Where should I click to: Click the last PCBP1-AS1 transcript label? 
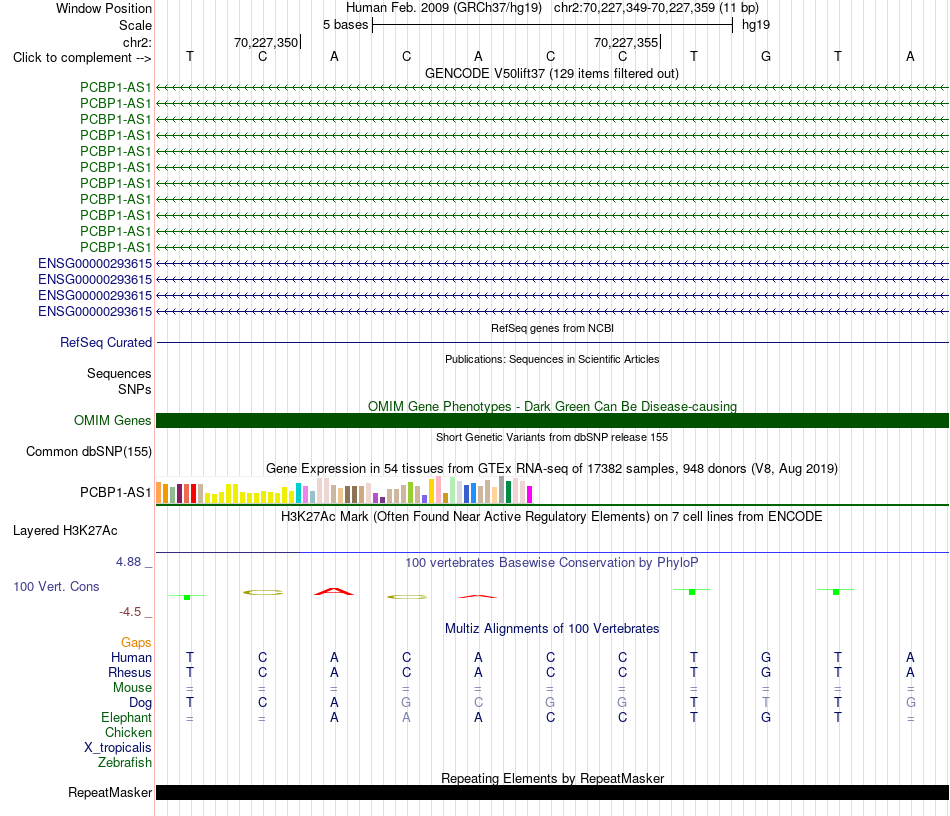(116, 247)
